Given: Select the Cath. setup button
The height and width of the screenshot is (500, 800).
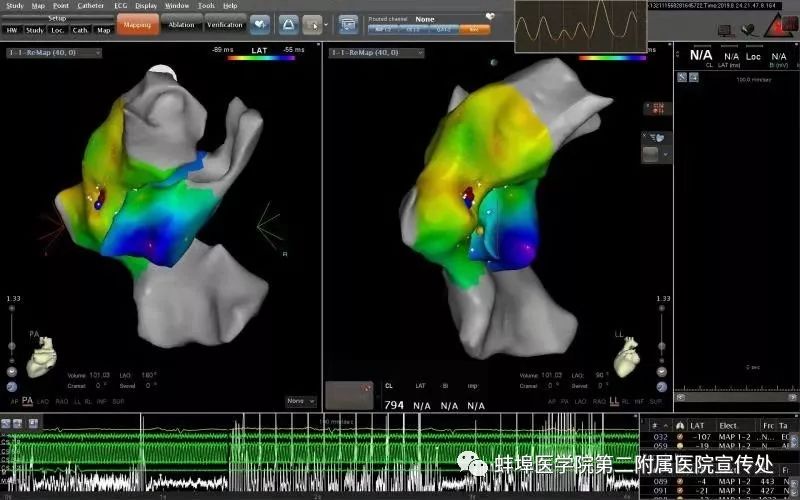Looking at the screenshot, I should coord(80,30).
